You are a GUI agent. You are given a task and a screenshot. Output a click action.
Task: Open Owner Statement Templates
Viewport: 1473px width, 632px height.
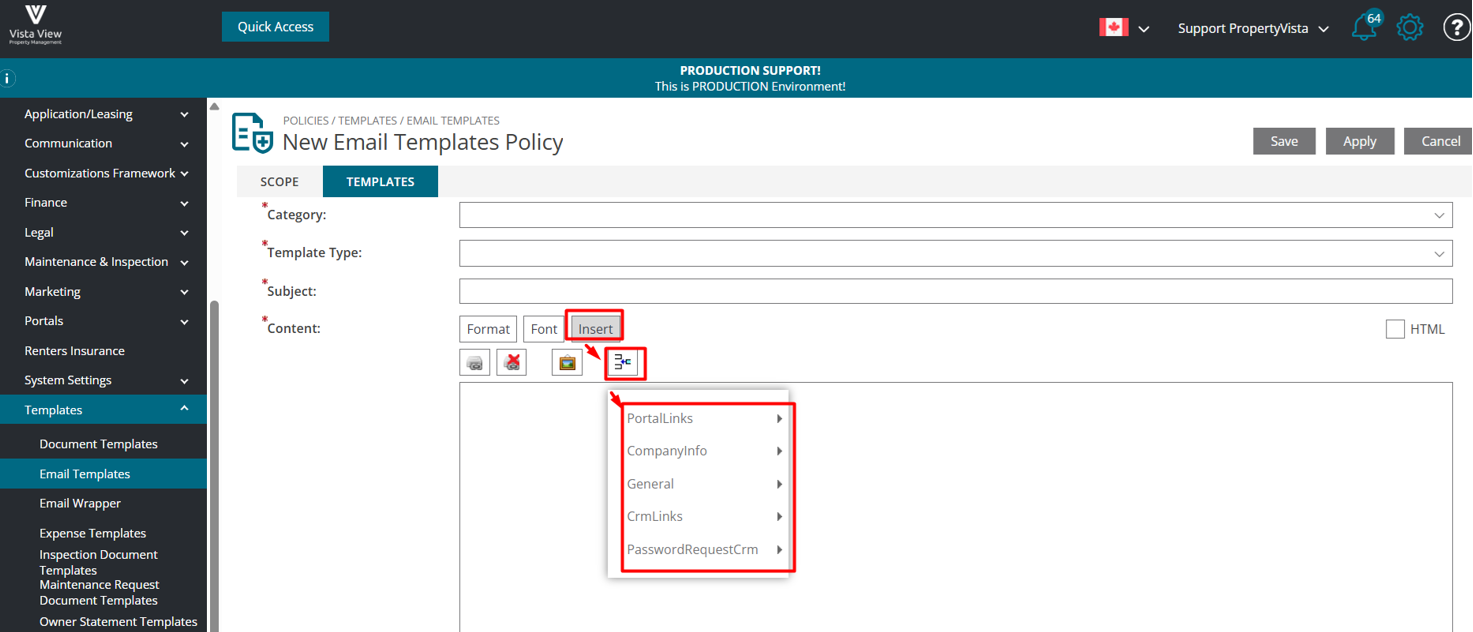pos(118,621)
